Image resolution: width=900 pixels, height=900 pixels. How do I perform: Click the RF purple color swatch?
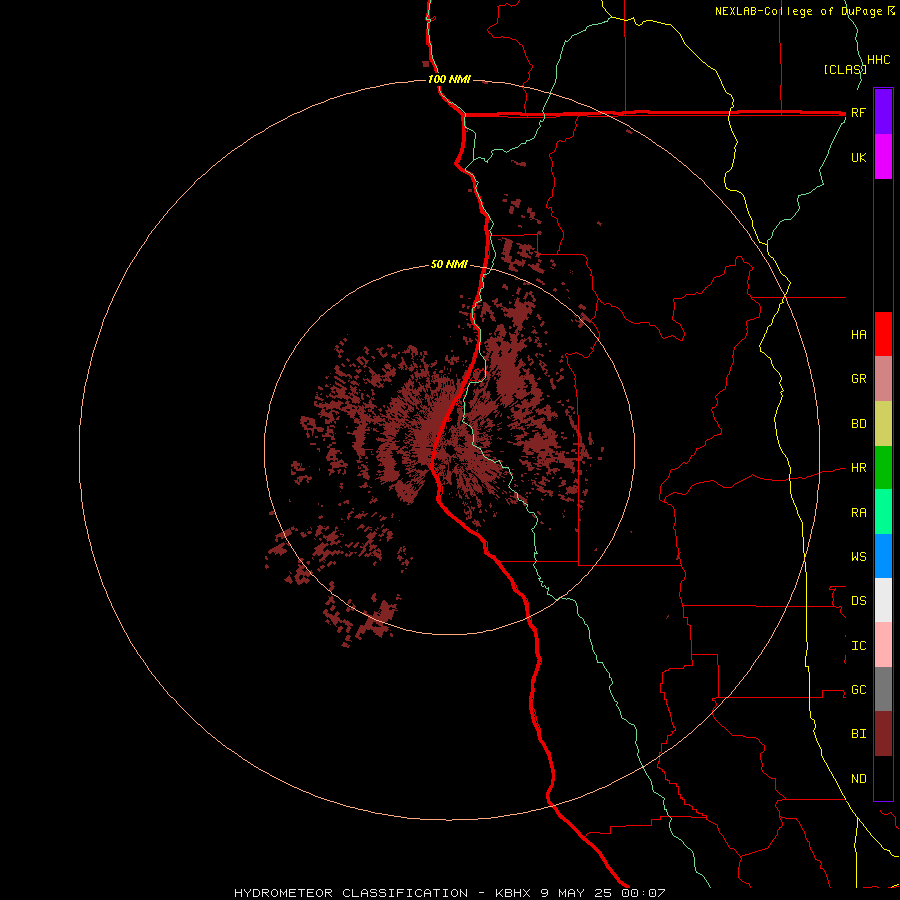pyautogui.click(x=883, y=112)
